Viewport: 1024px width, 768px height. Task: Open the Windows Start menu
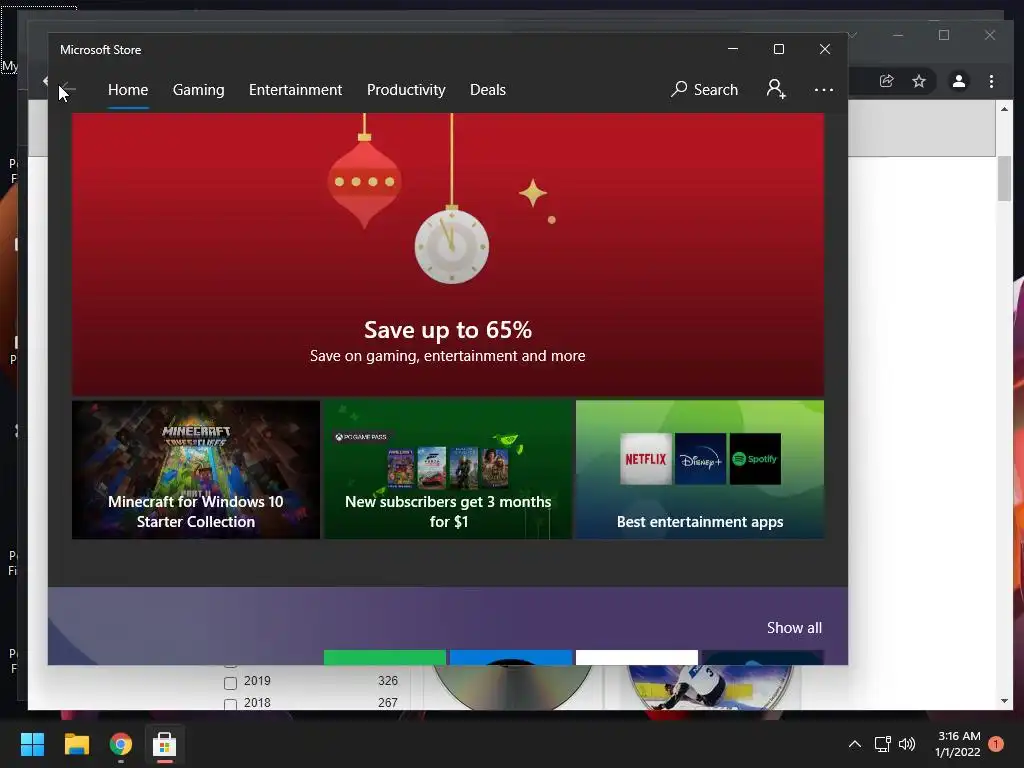tap(32, 744)
